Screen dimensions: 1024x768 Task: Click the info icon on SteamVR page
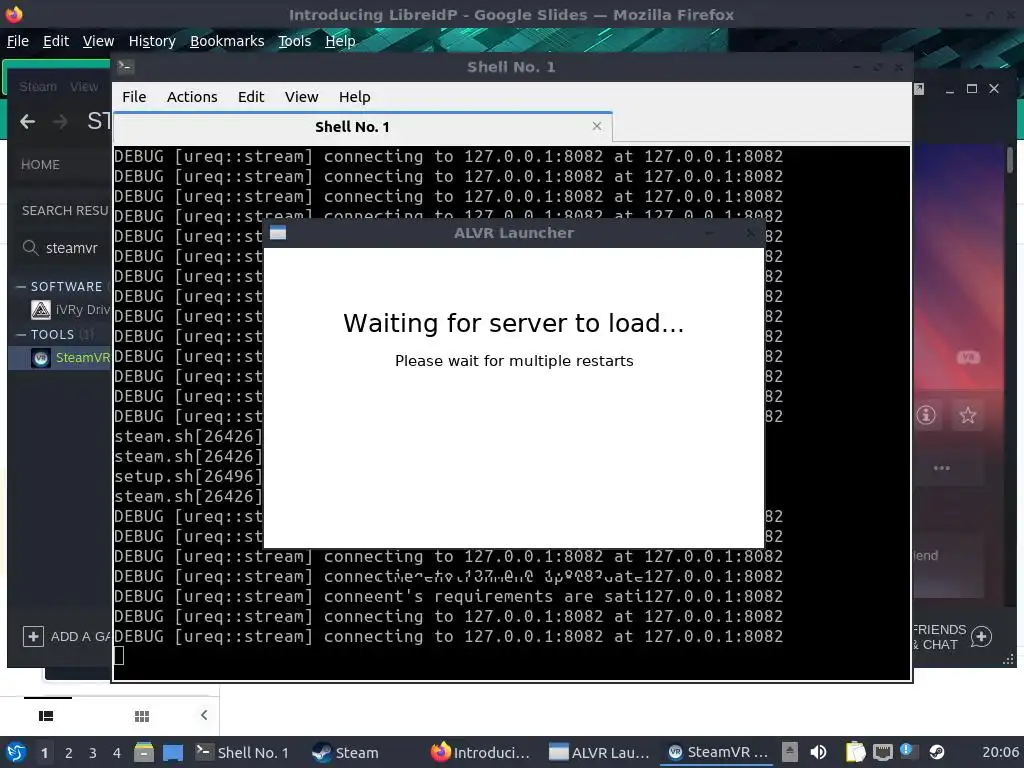pyautogui.click(x=926, y=415)
